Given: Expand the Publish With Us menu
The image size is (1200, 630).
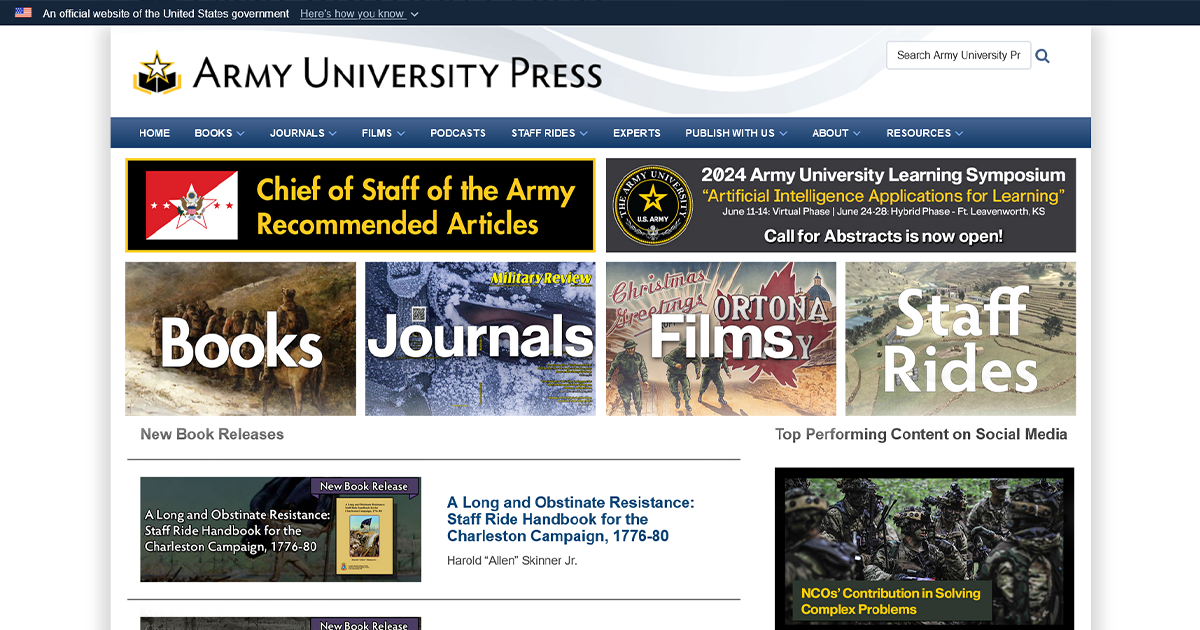Looking at the screenshot, I should click(x=736, y=133).
